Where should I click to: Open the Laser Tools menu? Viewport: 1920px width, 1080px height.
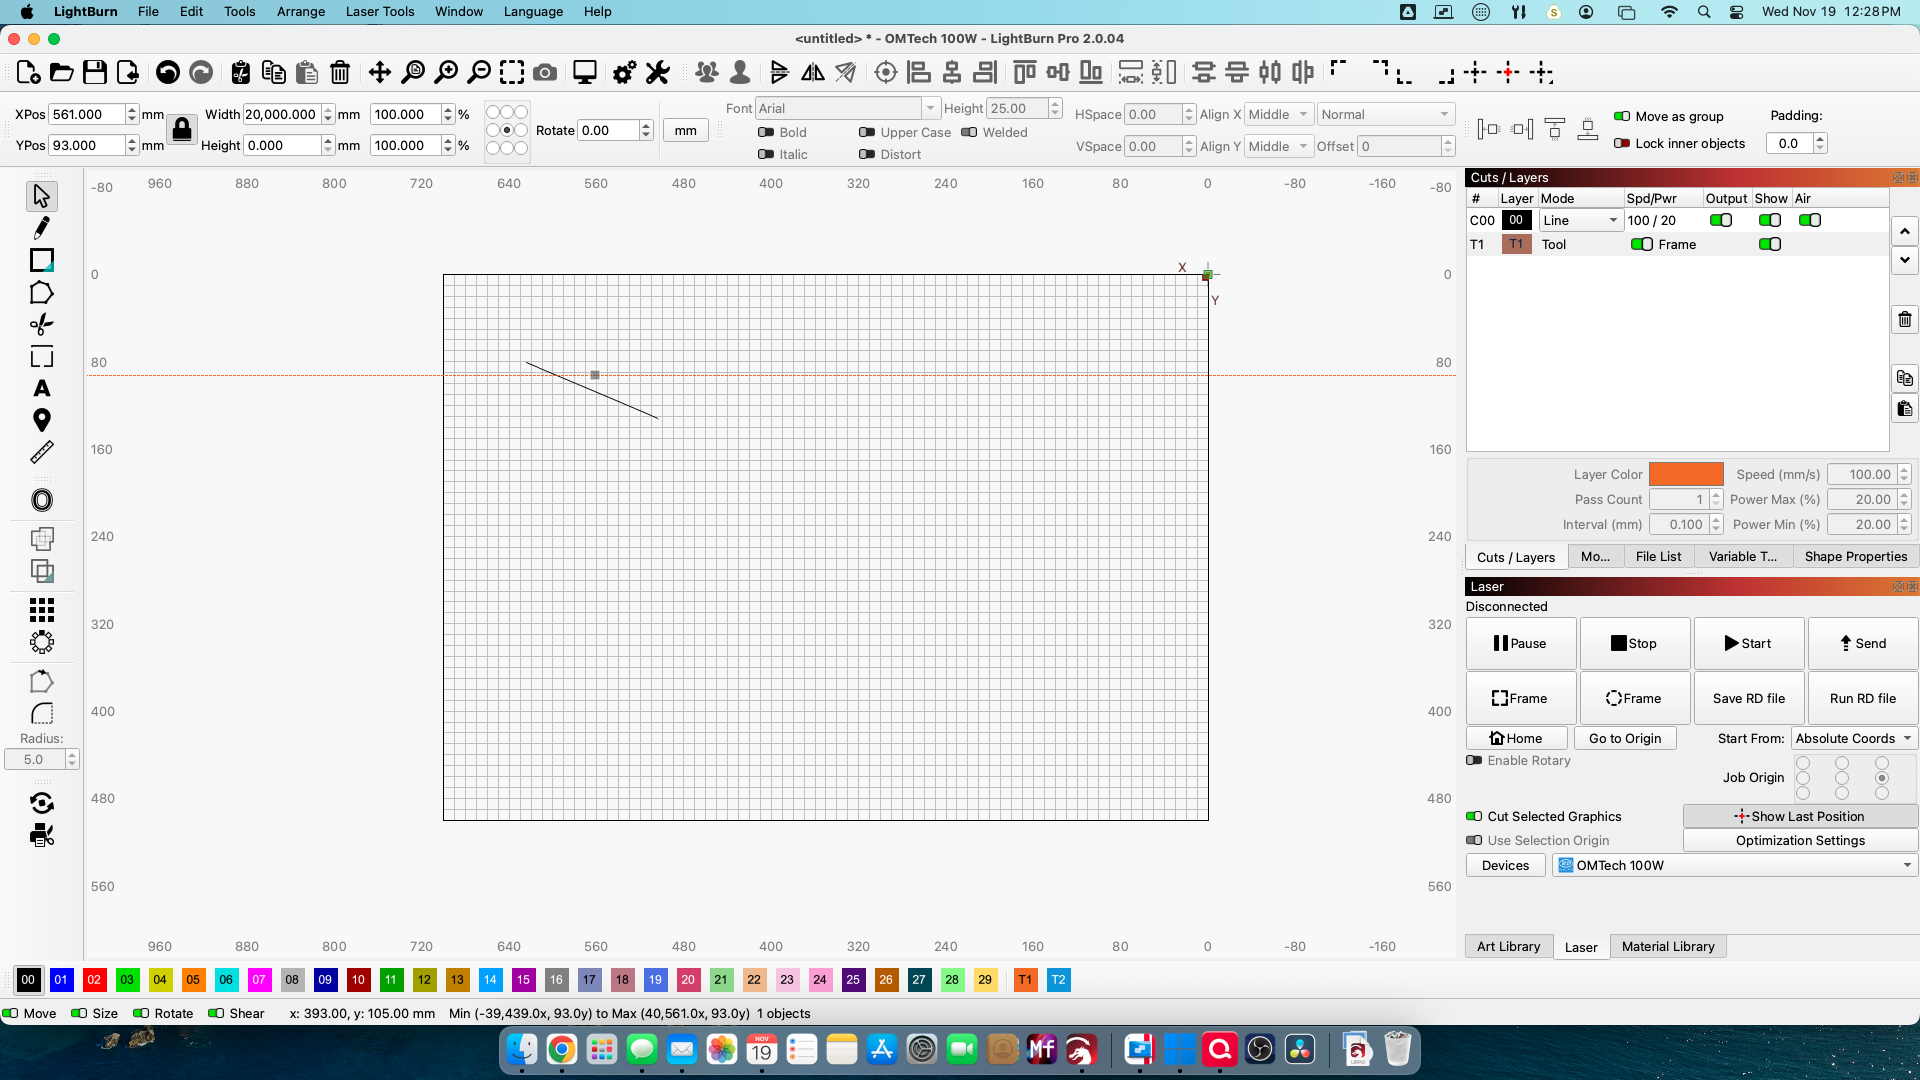coord(379,12)
